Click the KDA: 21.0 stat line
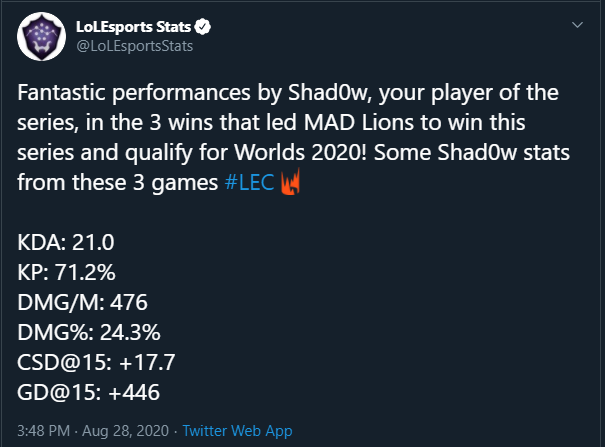This screenshot has width=605, height=447. [66, 242]
